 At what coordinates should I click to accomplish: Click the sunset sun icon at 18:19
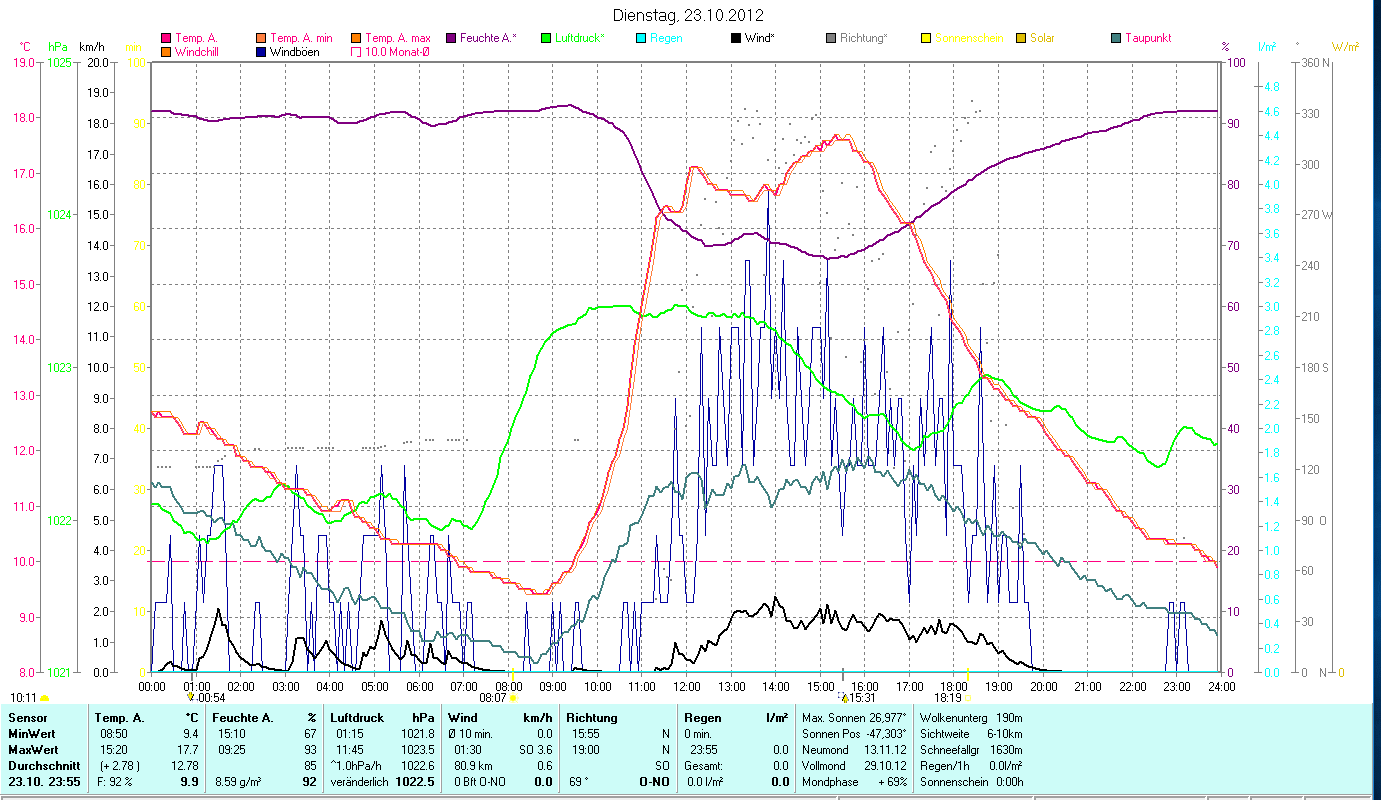point(967,698)
